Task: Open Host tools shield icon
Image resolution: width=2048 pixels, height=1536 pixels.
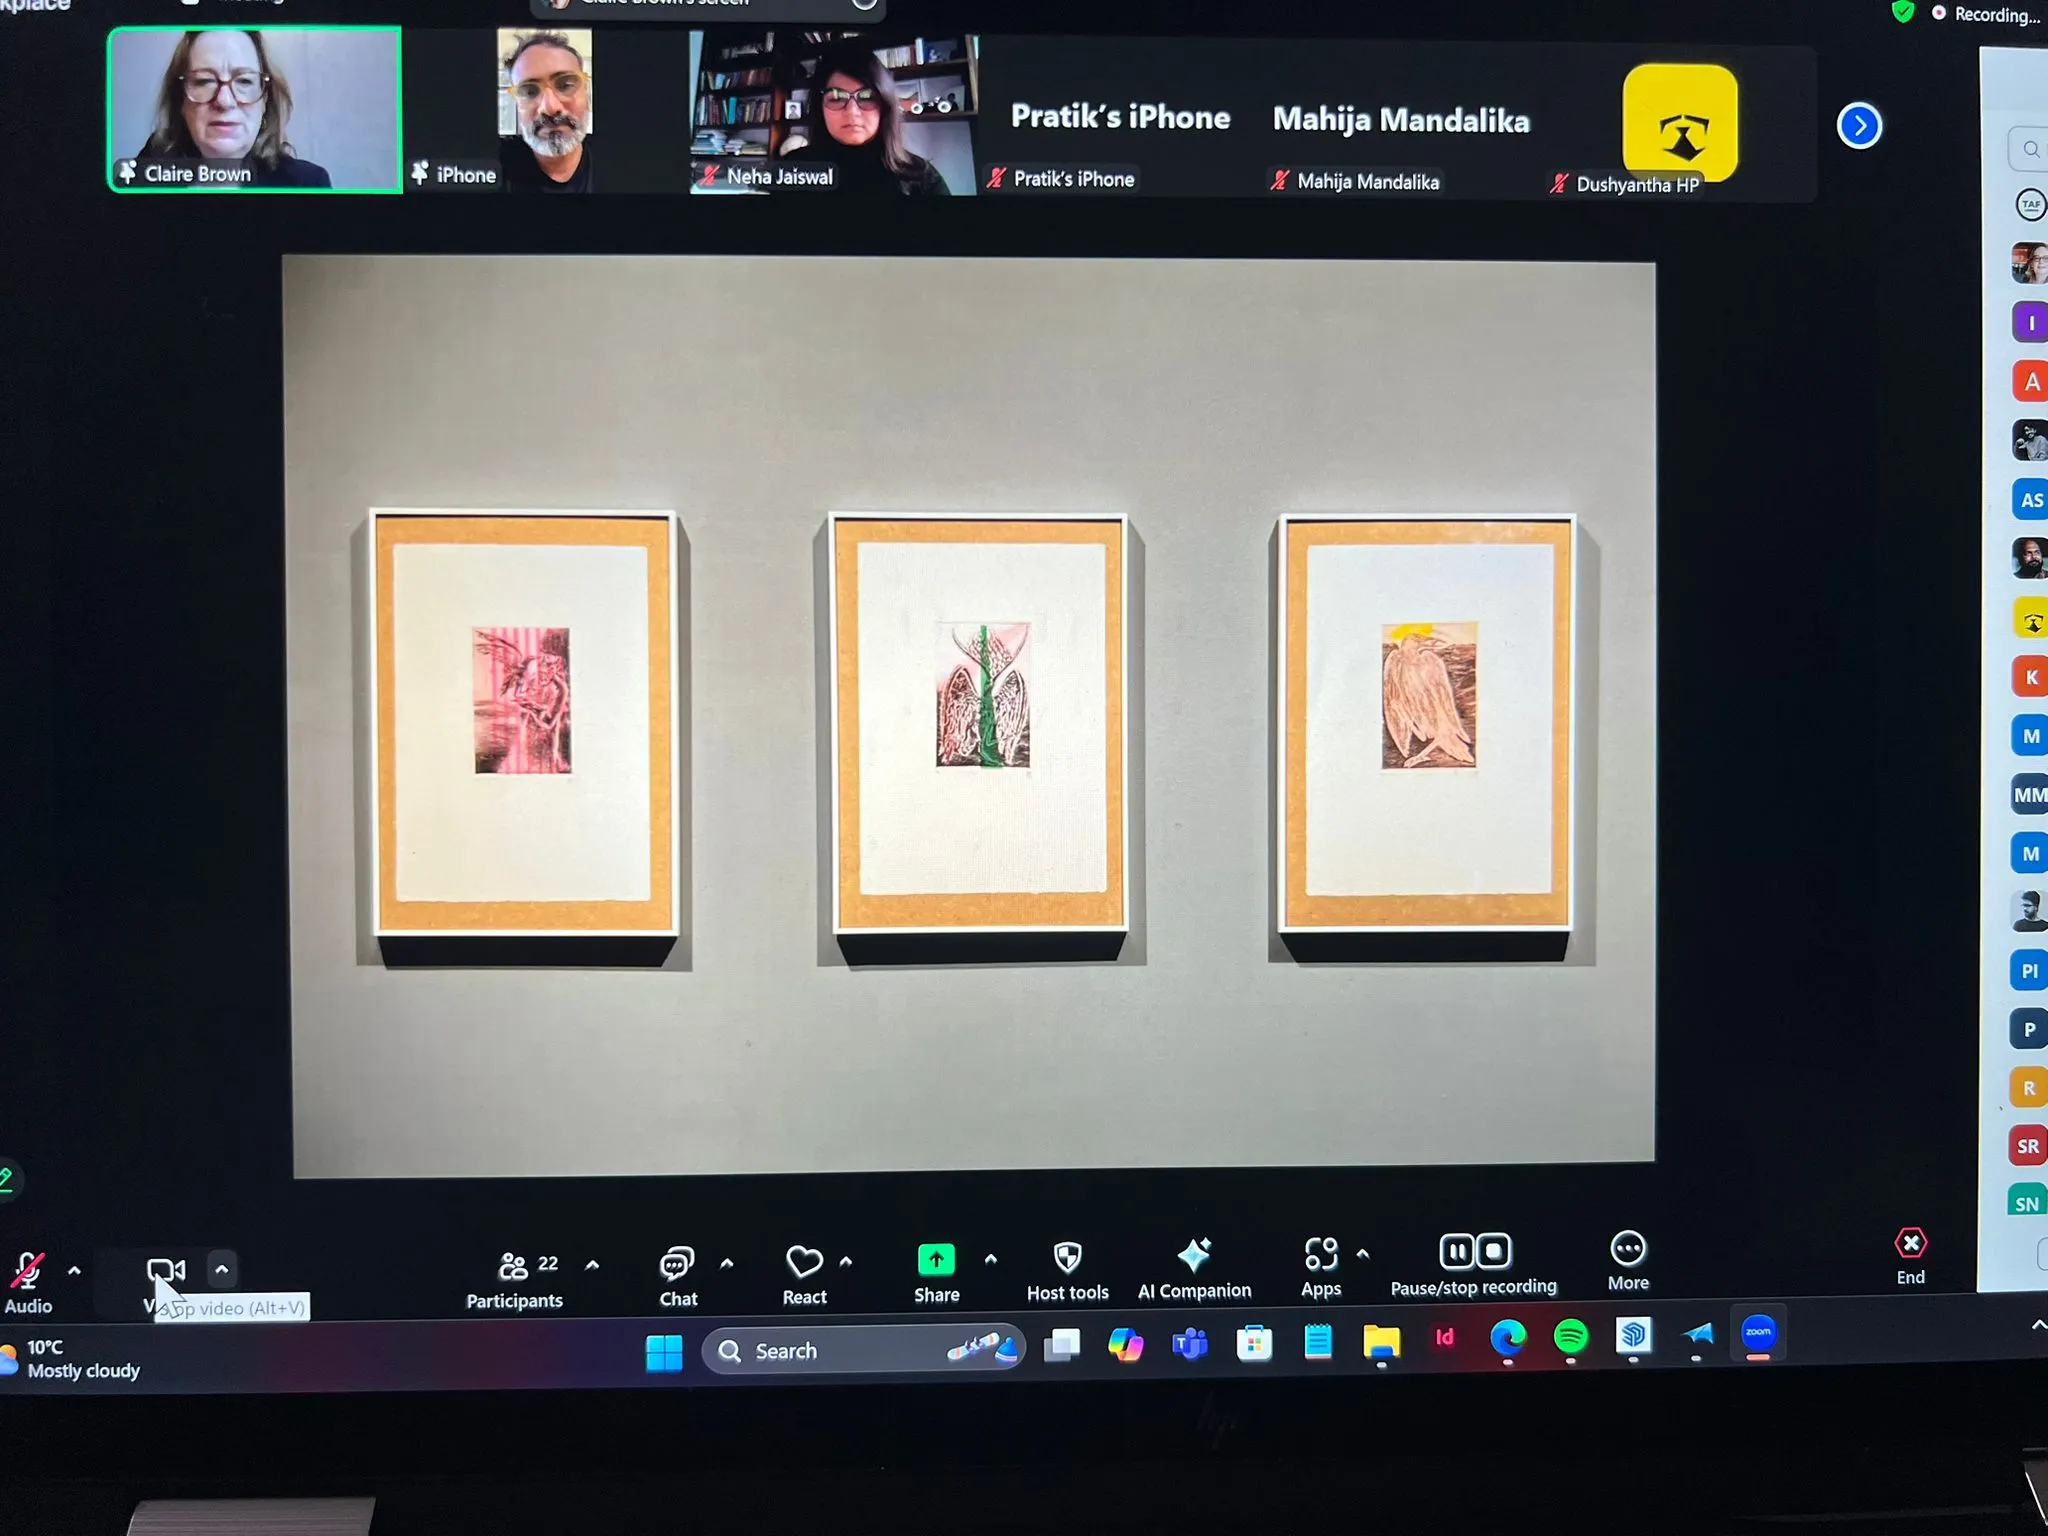Action: click(x=1067, y=1258)
